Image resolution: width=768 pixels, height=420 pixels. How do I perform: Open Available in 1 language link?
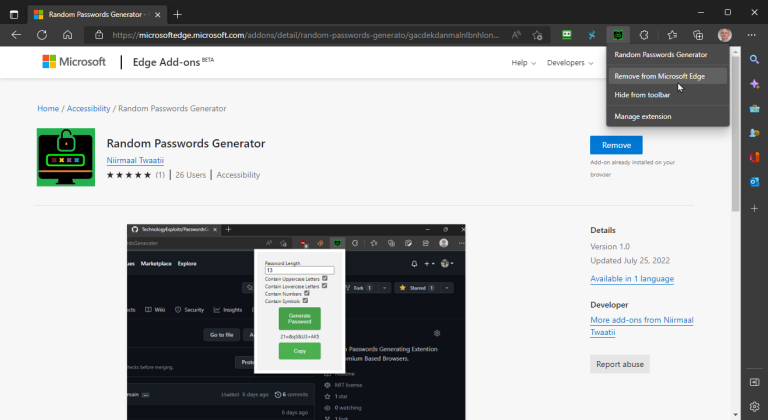[x=632, y=278]
